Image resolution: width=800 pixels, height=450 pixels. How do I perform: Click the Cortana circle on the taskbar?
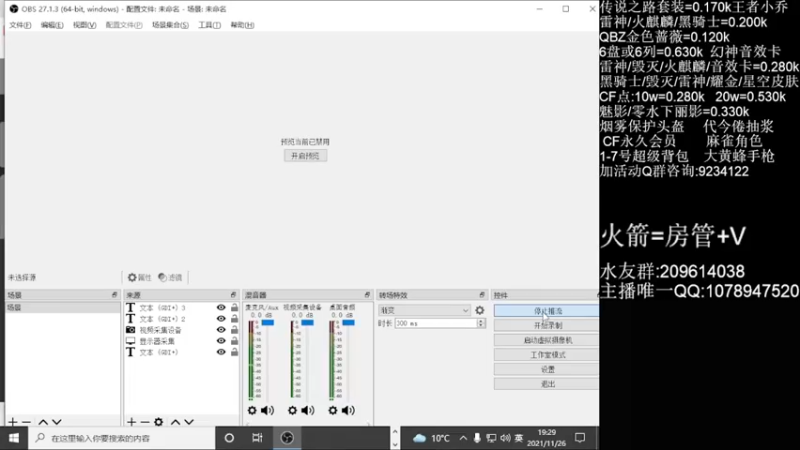click(x=229, y=438)
